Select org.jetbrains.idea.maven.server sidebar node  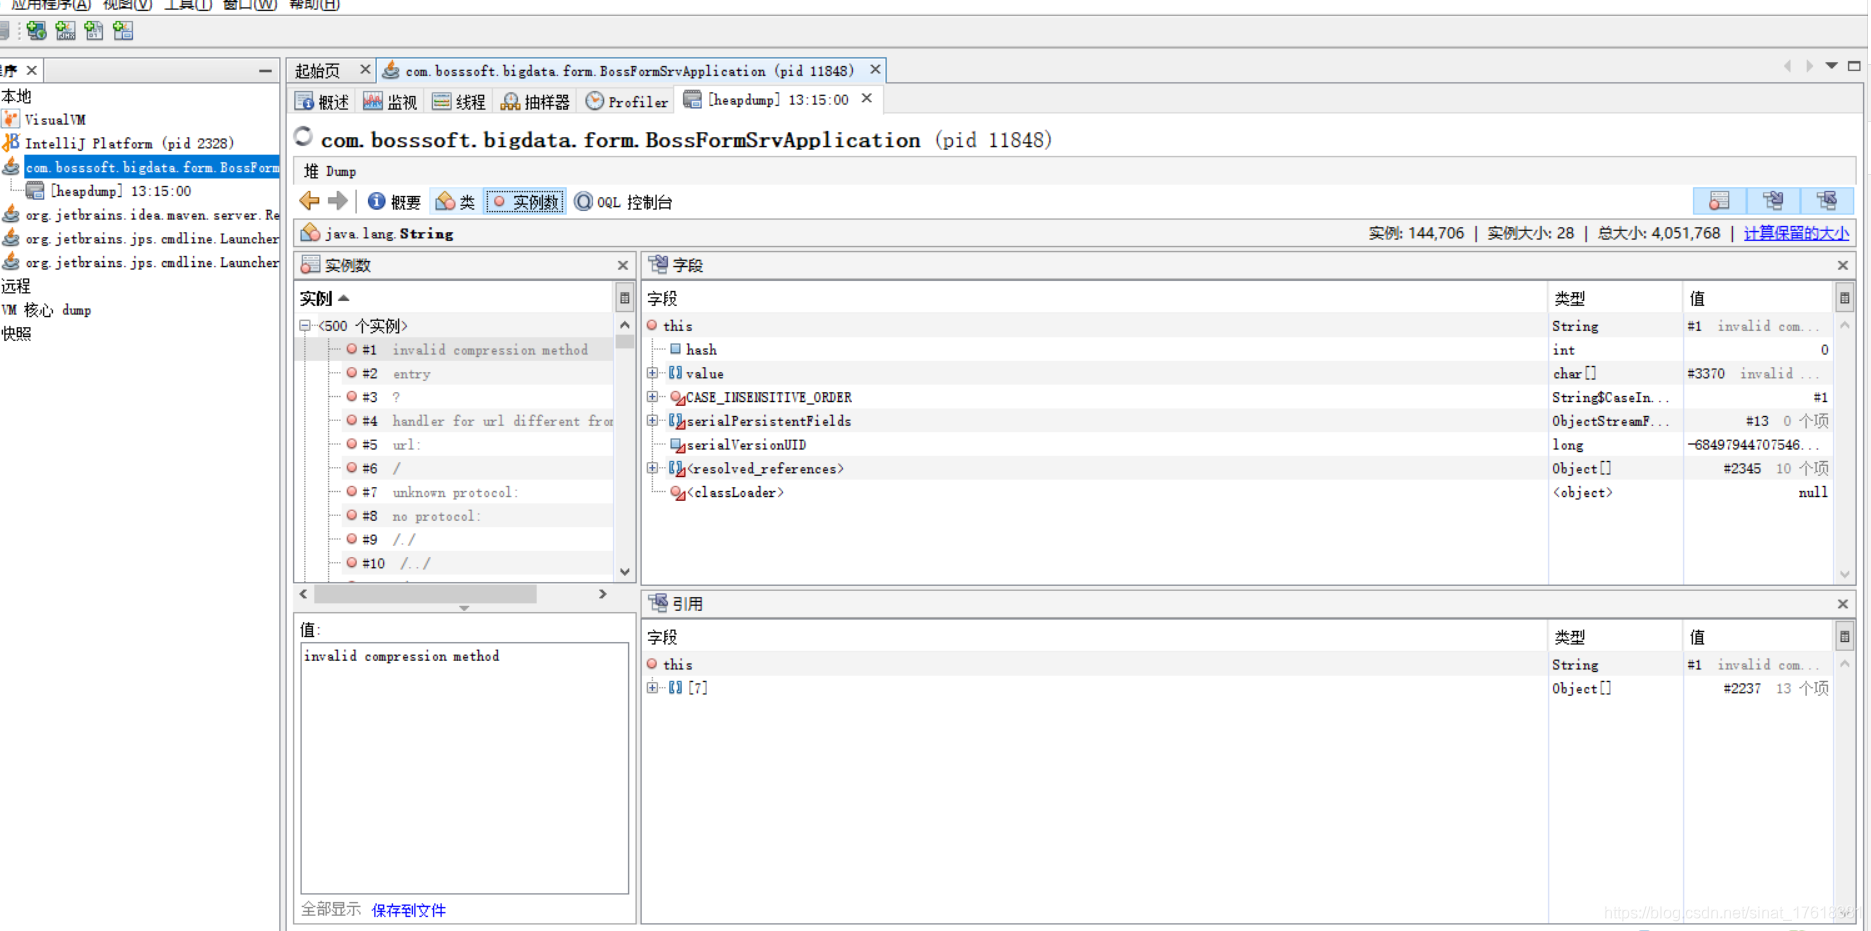[x=141, y=215]
